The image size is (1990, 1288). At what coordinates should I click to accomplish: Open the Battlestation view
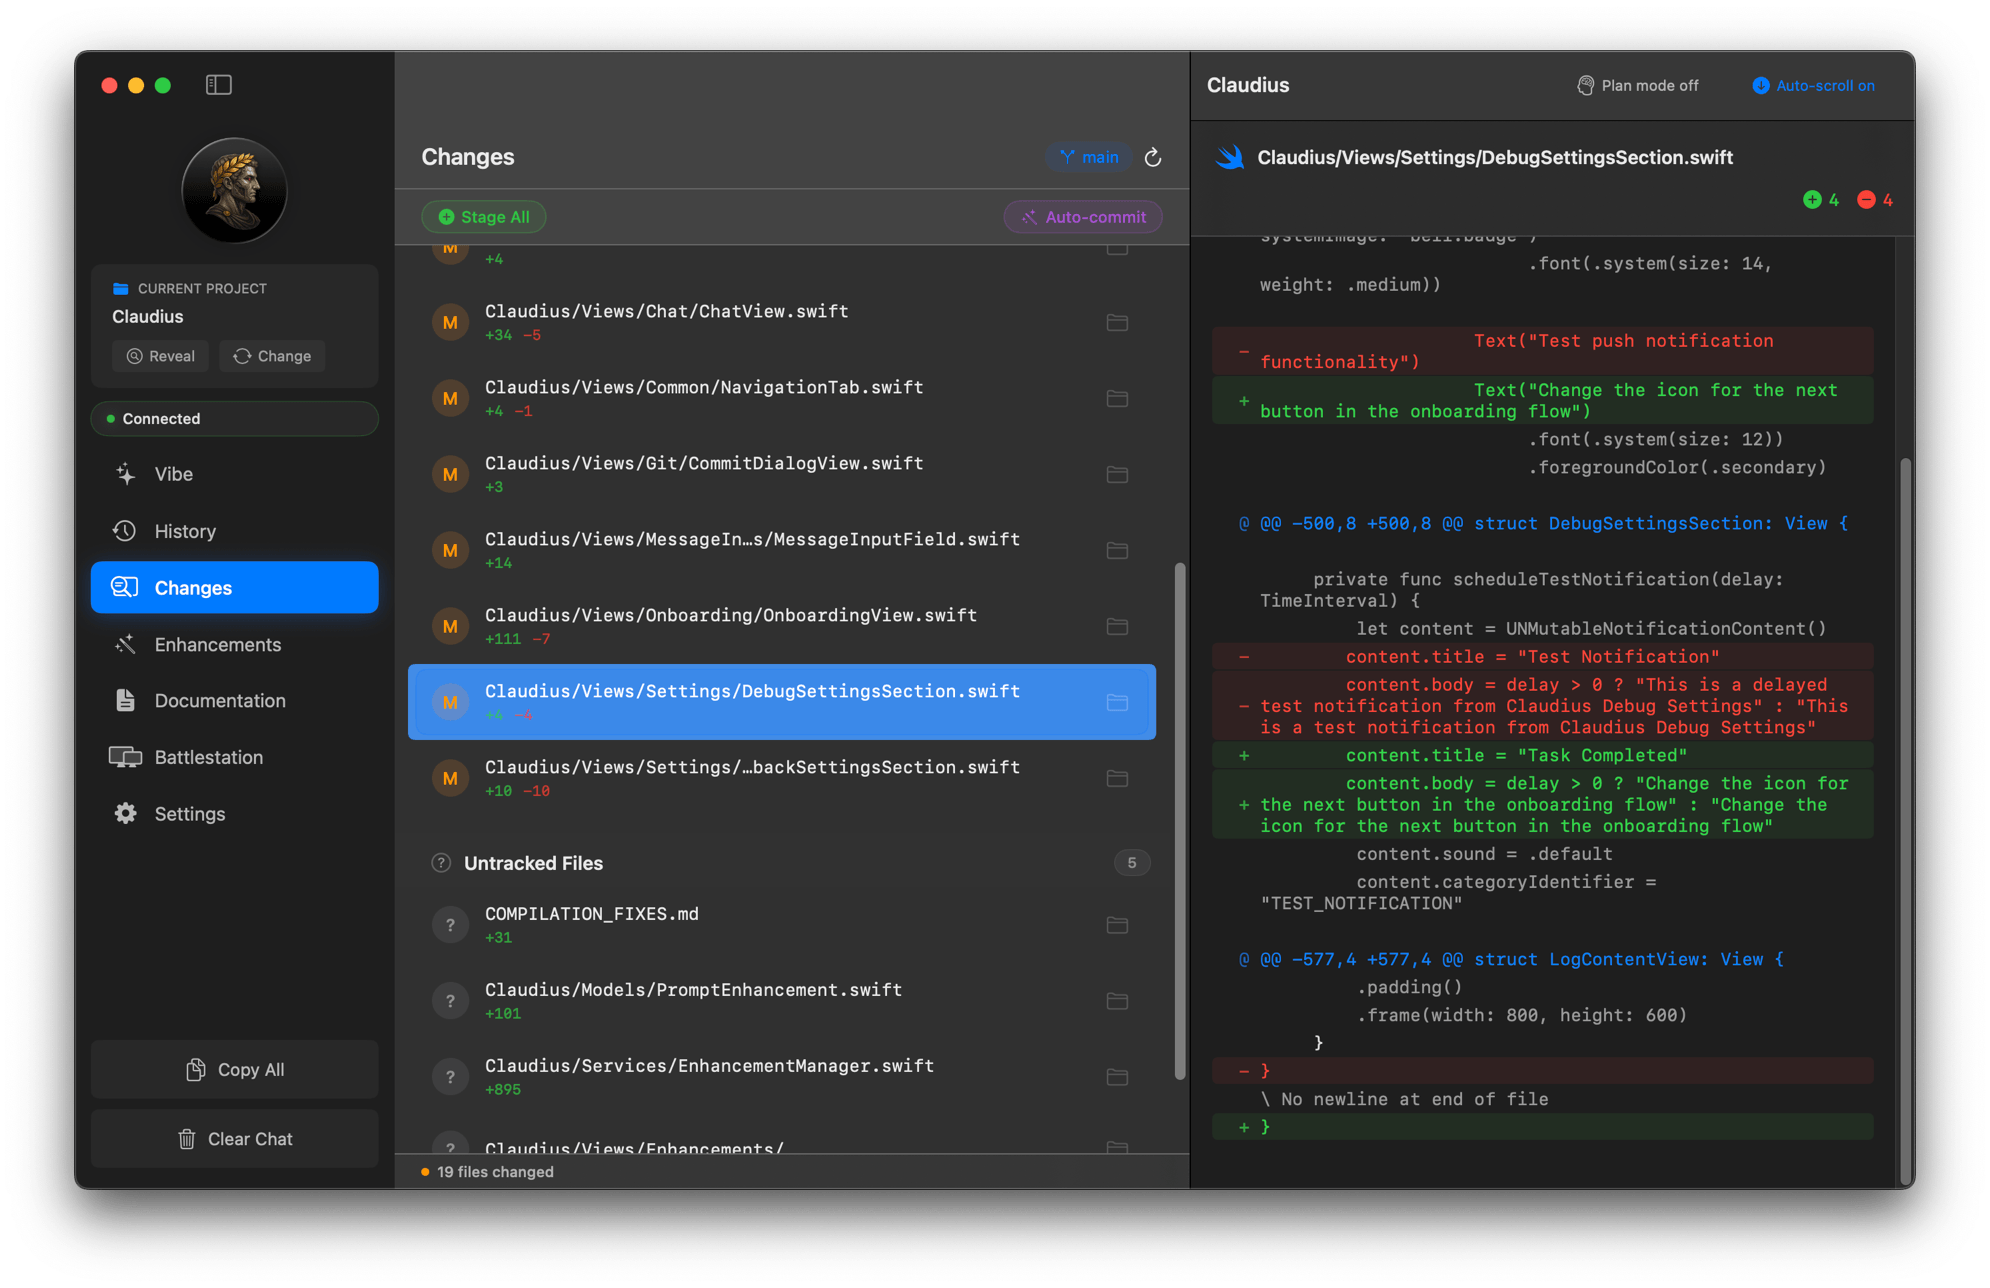[x=209, y=757]
